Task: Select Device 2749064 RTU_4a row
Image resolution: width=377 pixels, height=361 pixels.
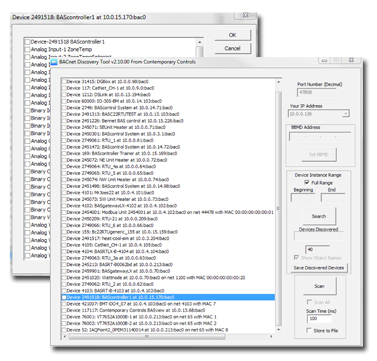Action: point(111,166)
